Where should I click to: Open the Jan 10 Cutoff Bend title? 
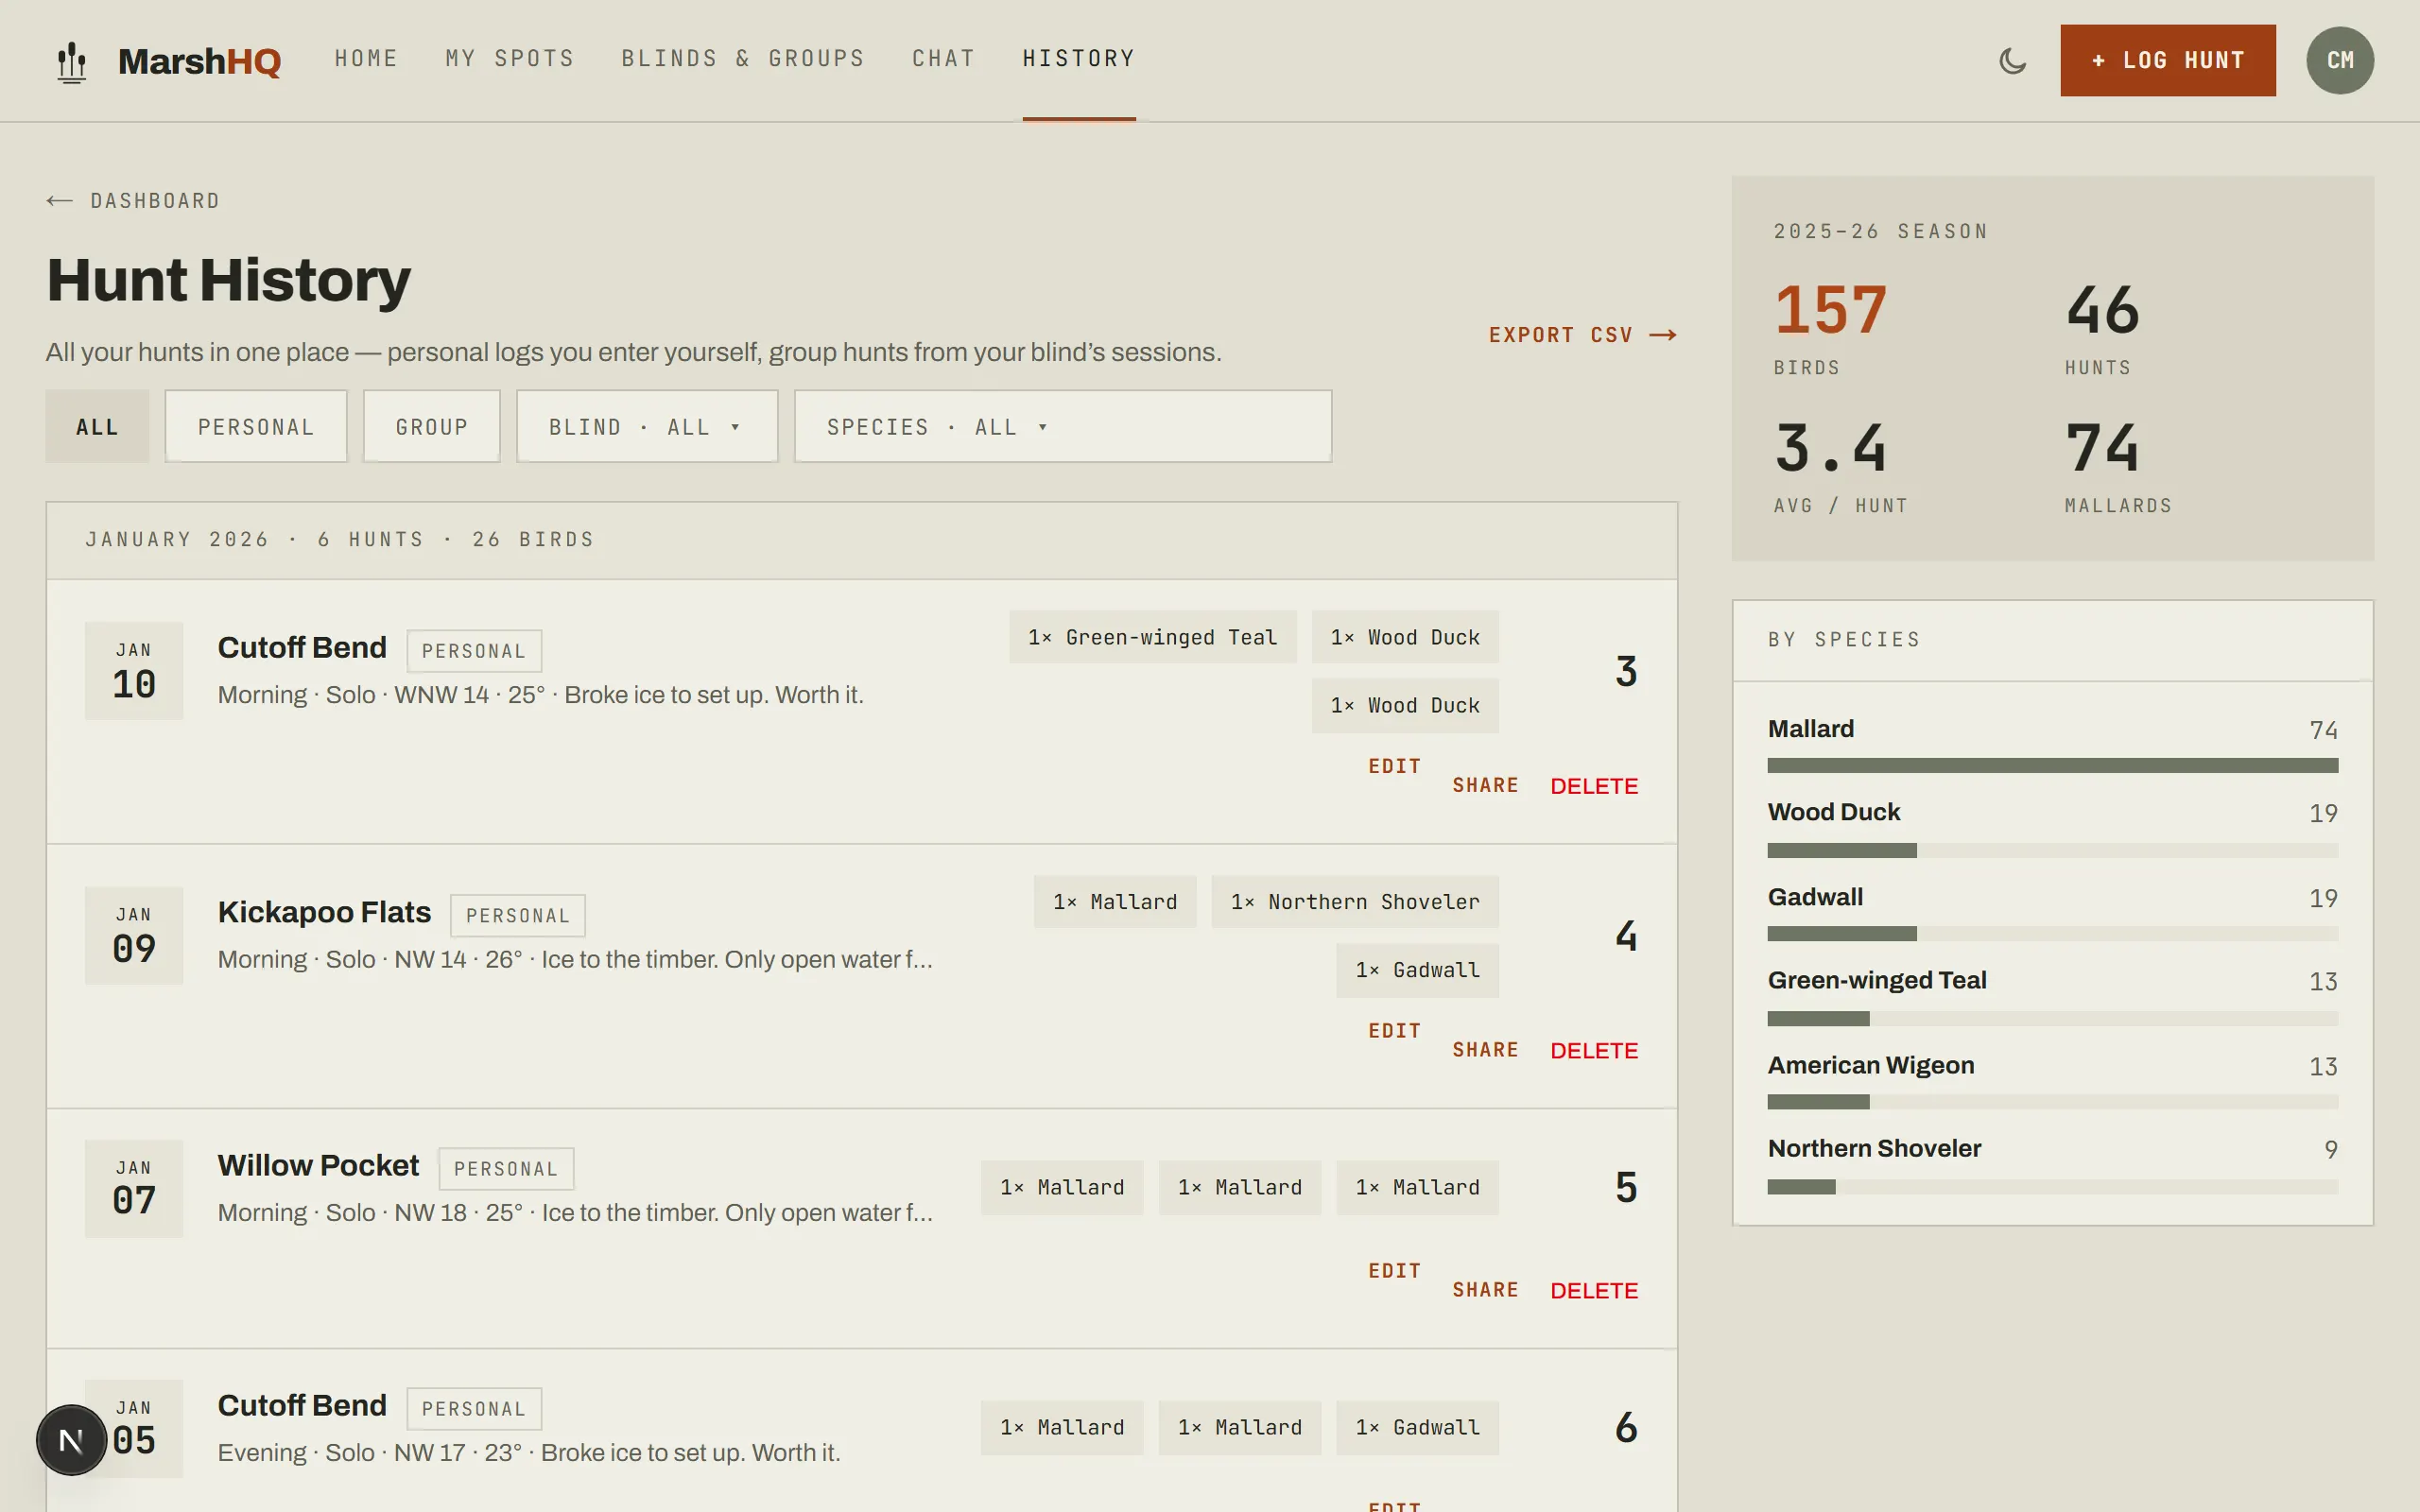click(x=302, y=647)
